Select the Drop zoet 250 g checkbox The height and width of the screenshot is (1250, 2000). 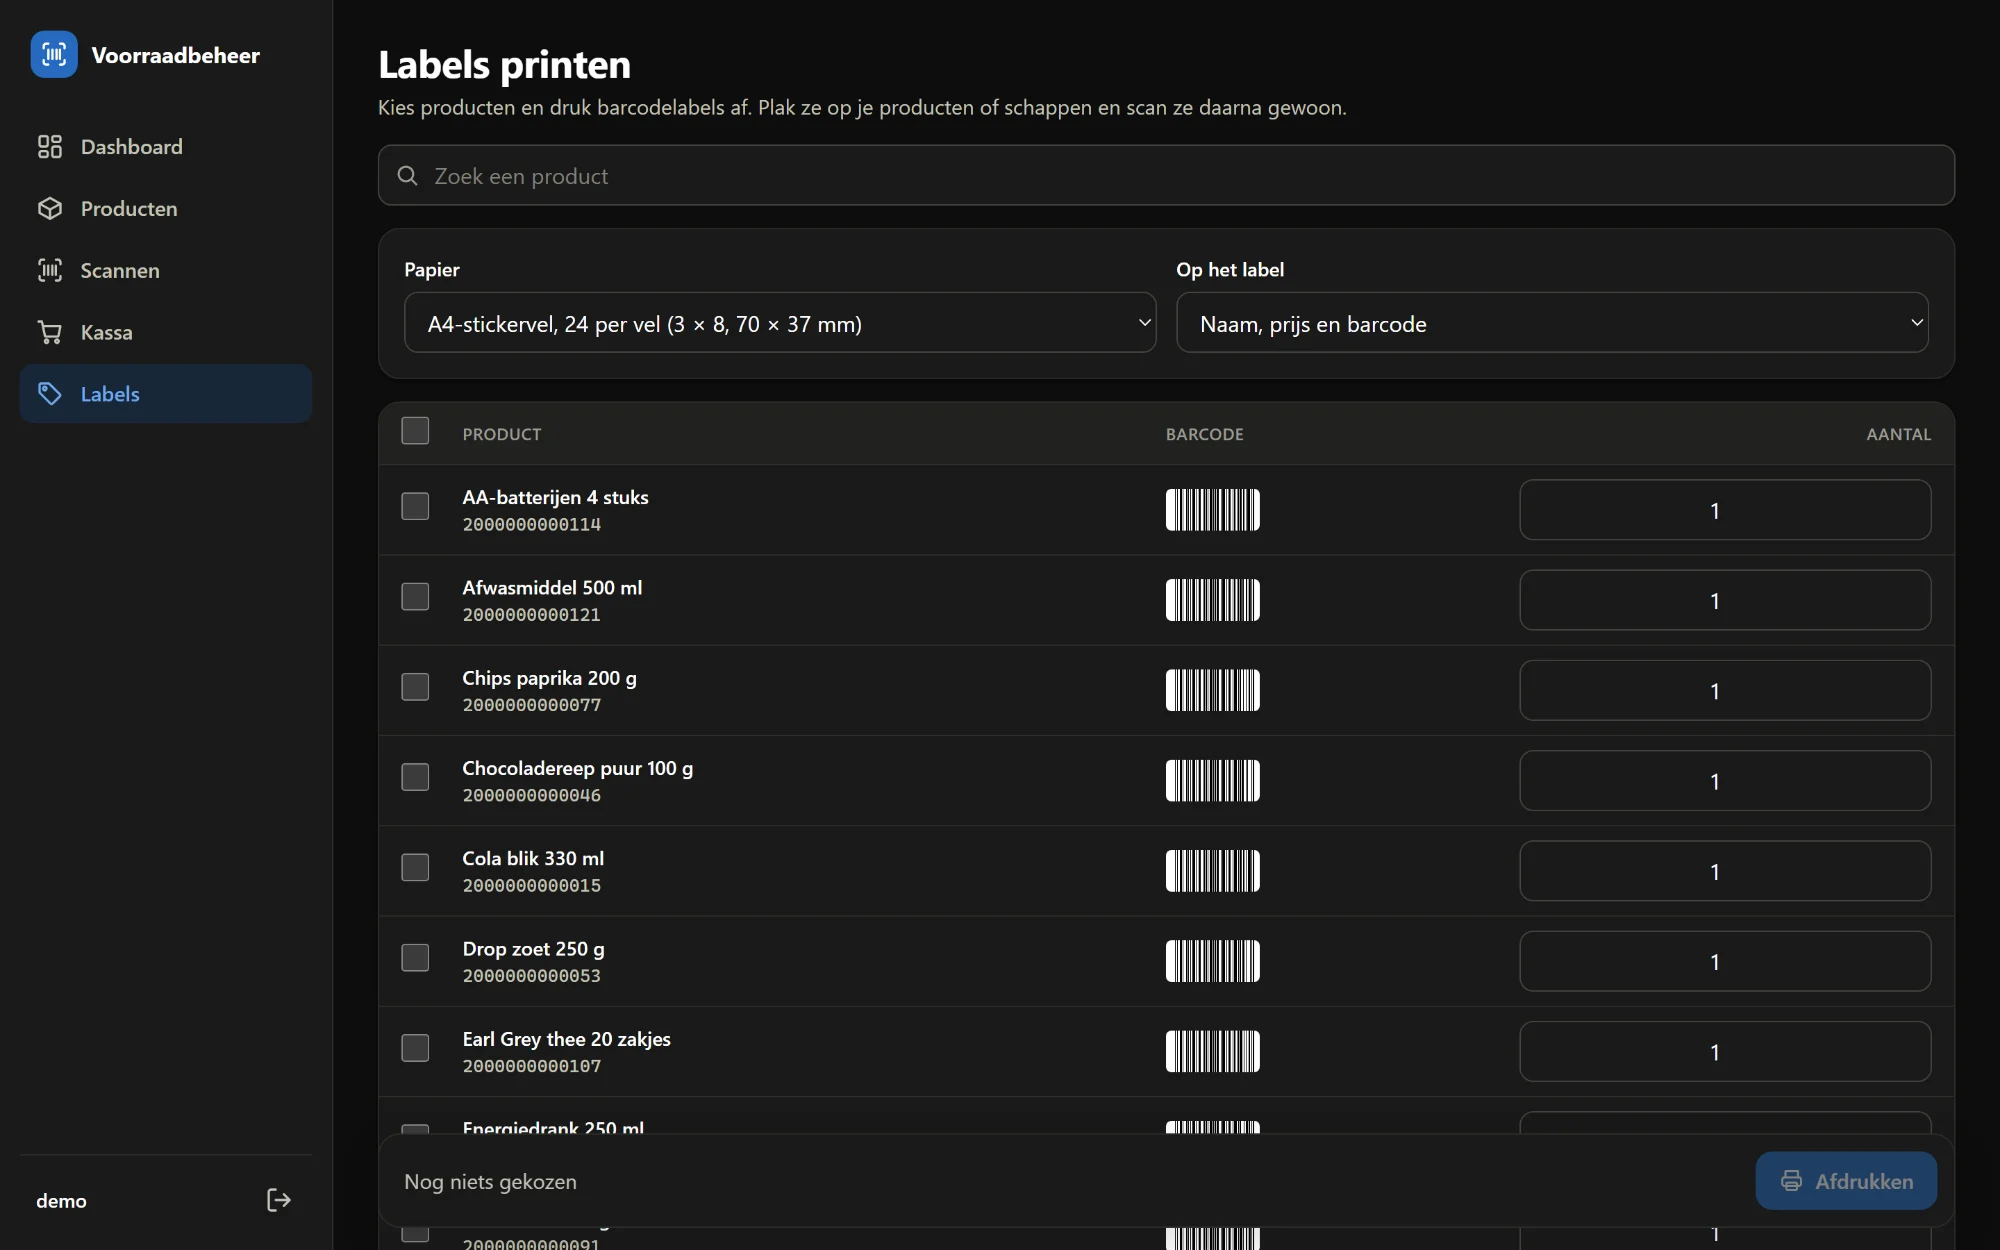(x=415, y=958)
